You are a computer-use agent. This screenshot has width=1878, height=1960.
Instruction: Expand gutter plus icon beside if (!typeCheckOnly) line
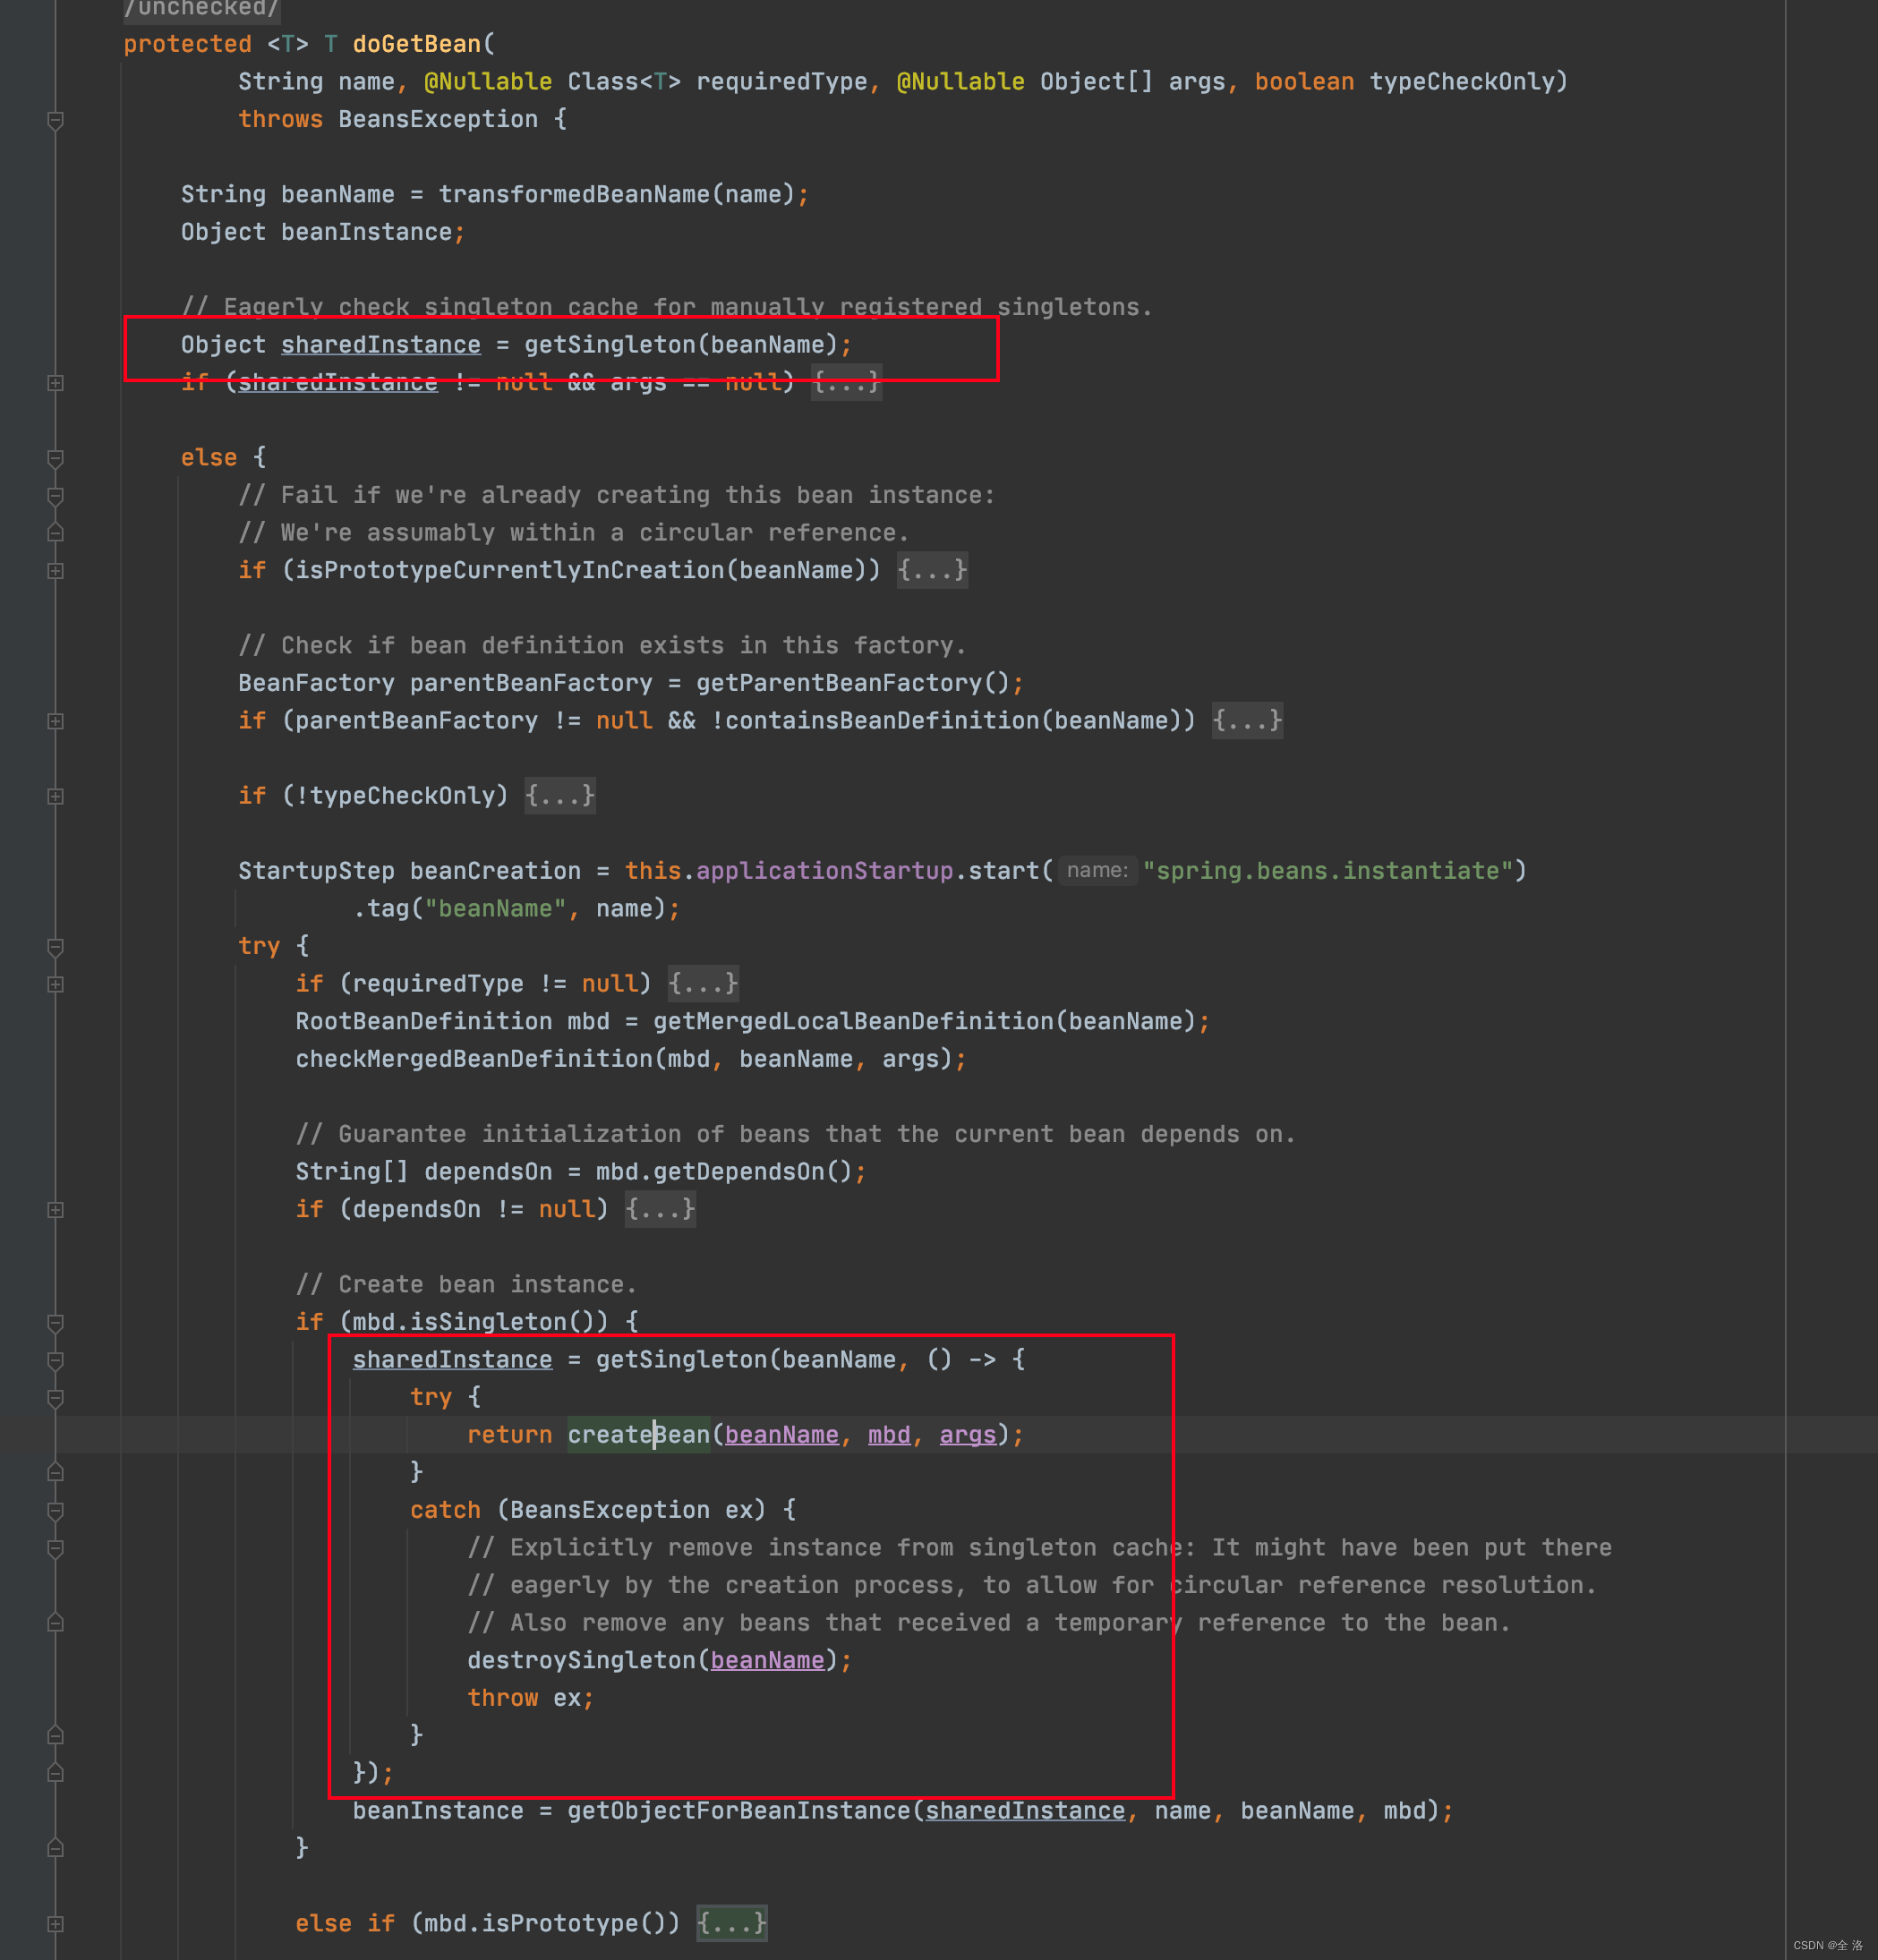pyautogui.click(x=56, y=796)
